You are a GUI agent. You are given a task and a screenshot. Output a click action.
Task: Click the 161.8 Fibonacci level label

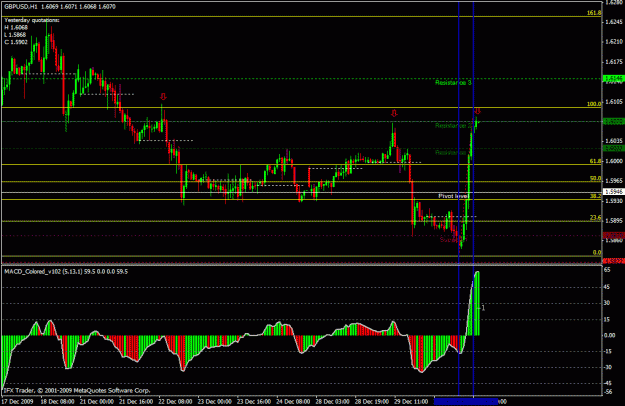click(594, 13)
